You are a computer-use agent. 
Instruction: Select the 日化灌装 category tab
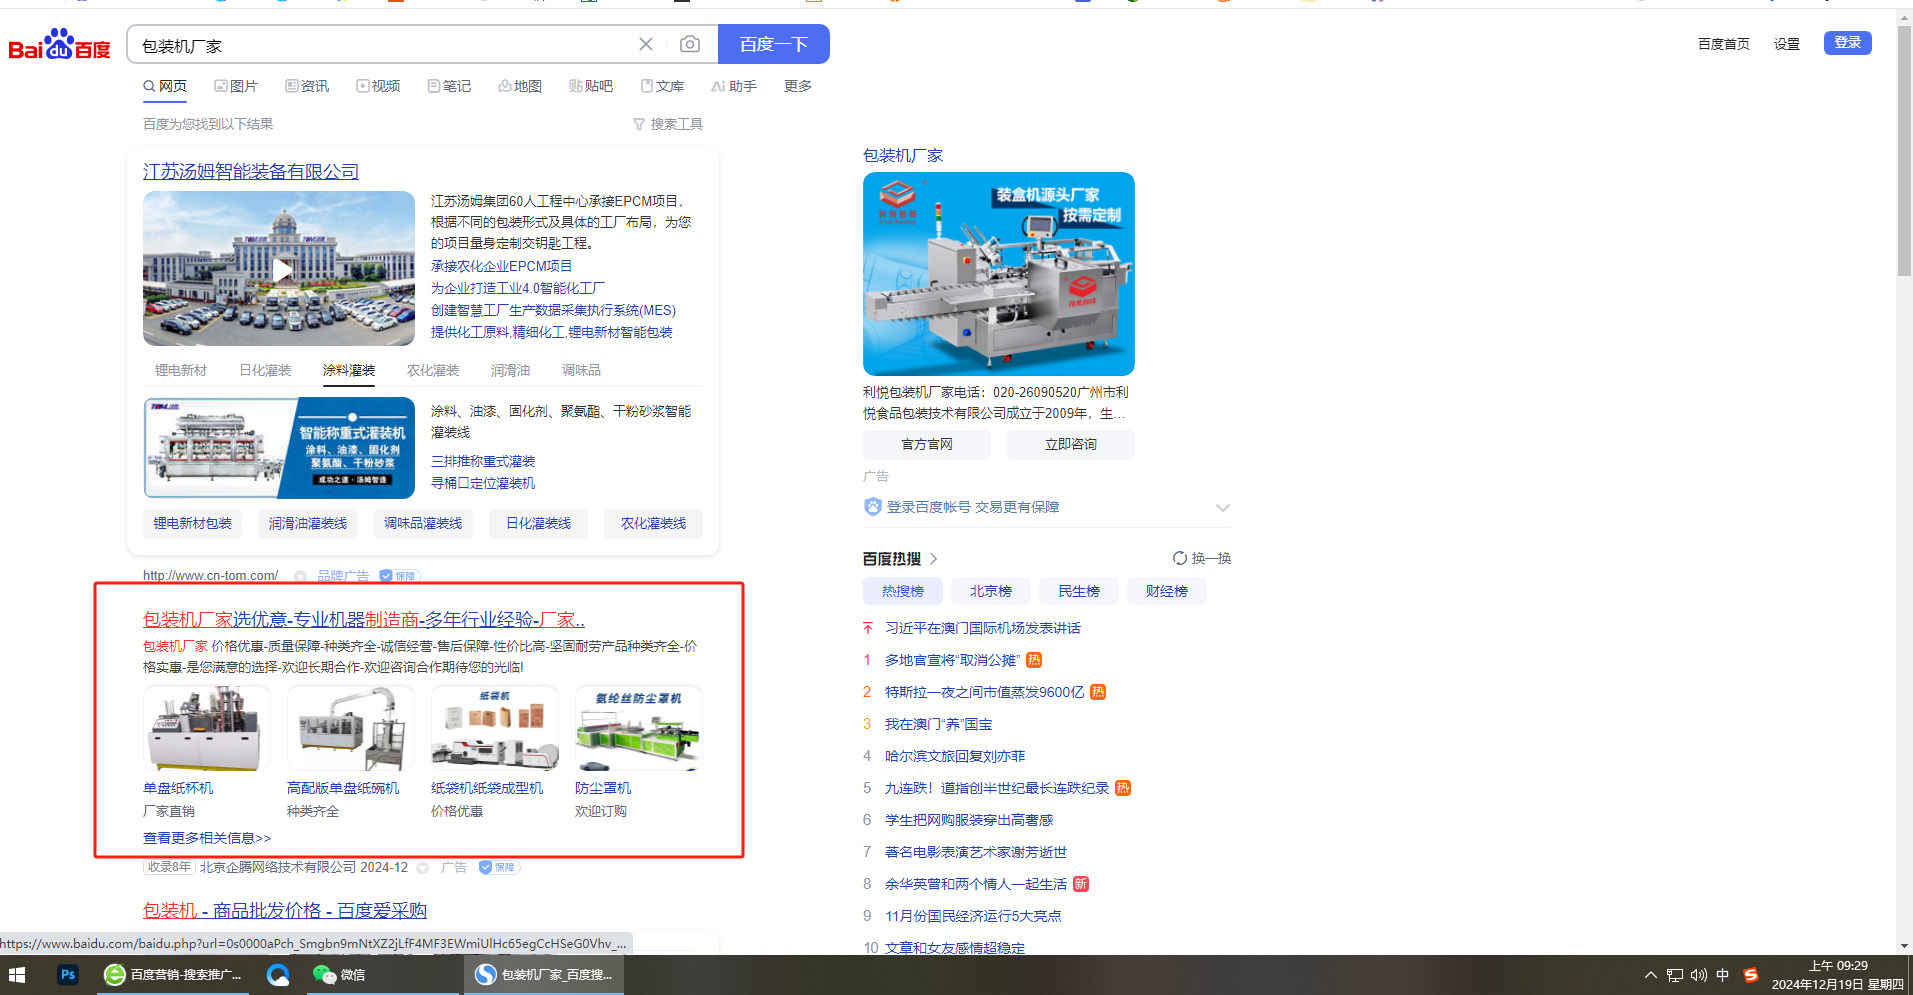tap(265, 370)
